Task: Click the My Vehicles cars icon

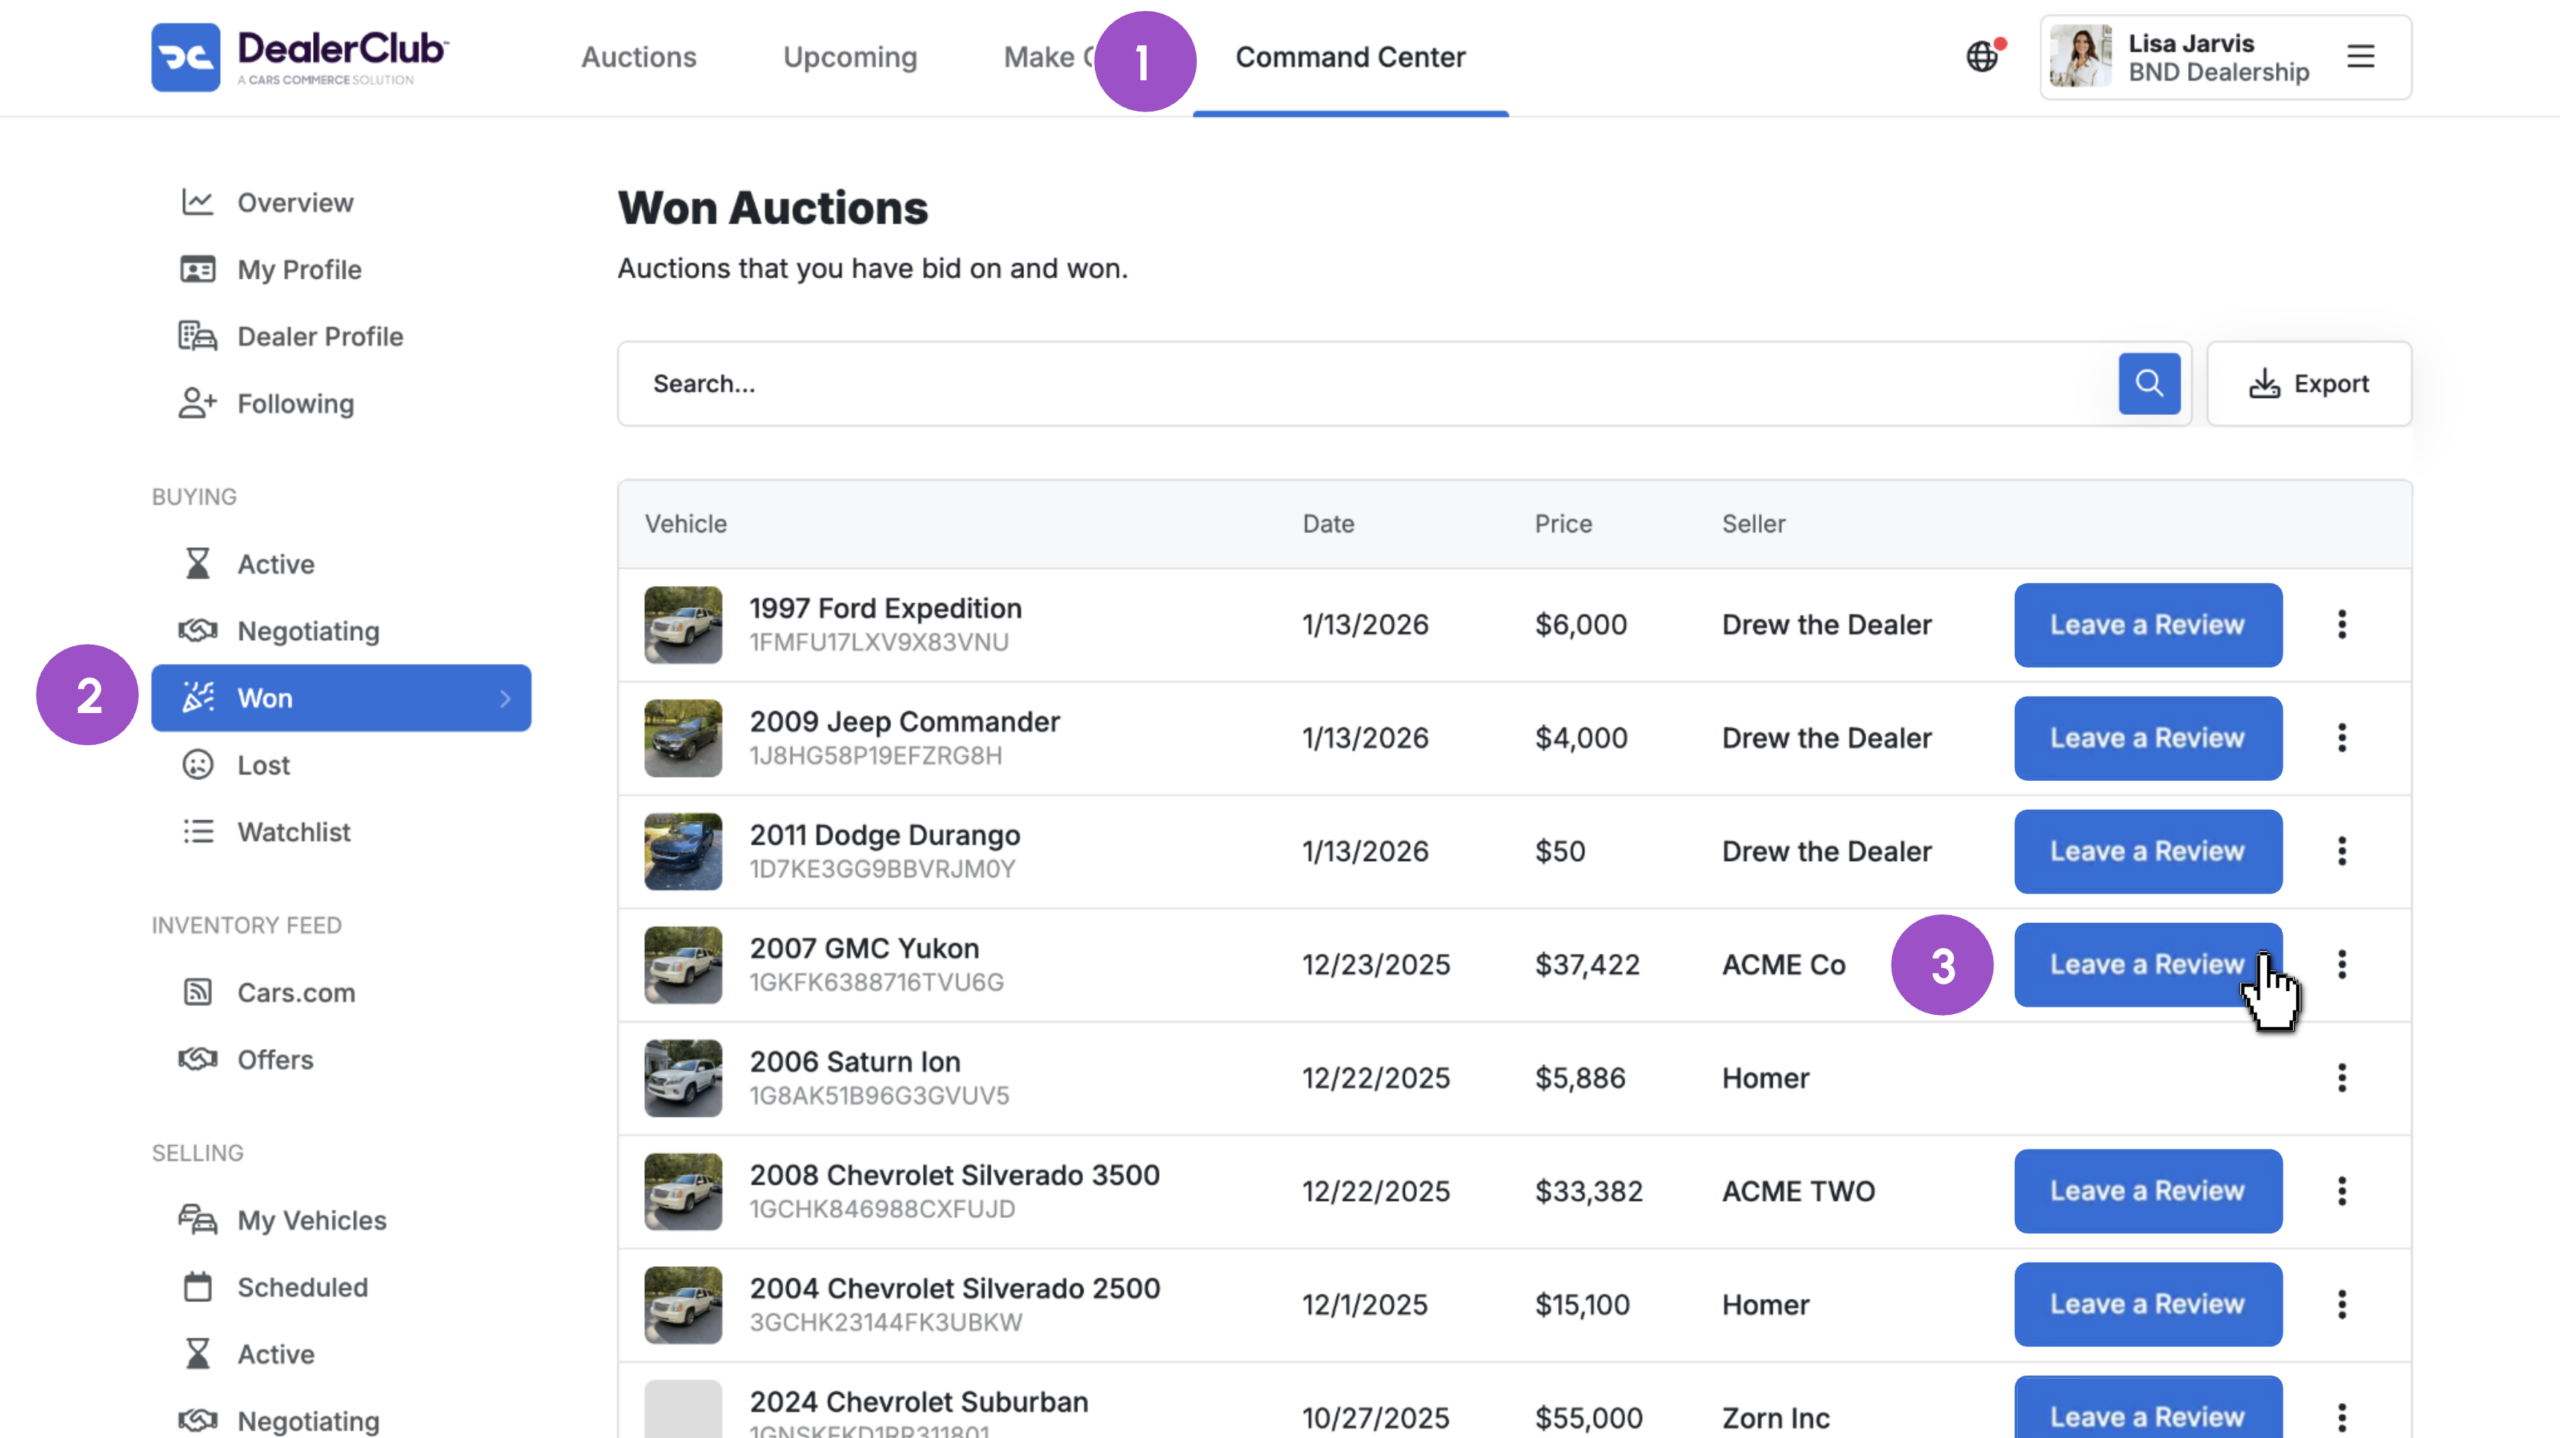Action: click(198, 1220)
